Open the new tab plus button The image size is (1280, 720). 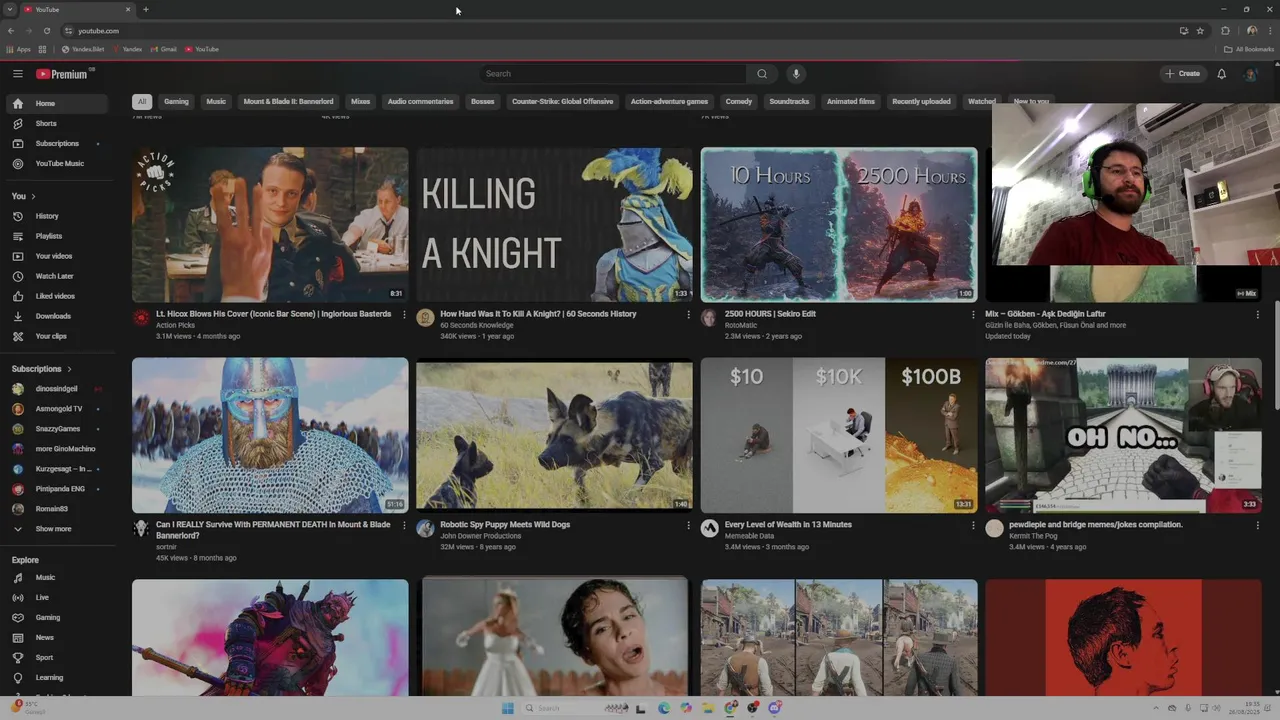[146, 9]
